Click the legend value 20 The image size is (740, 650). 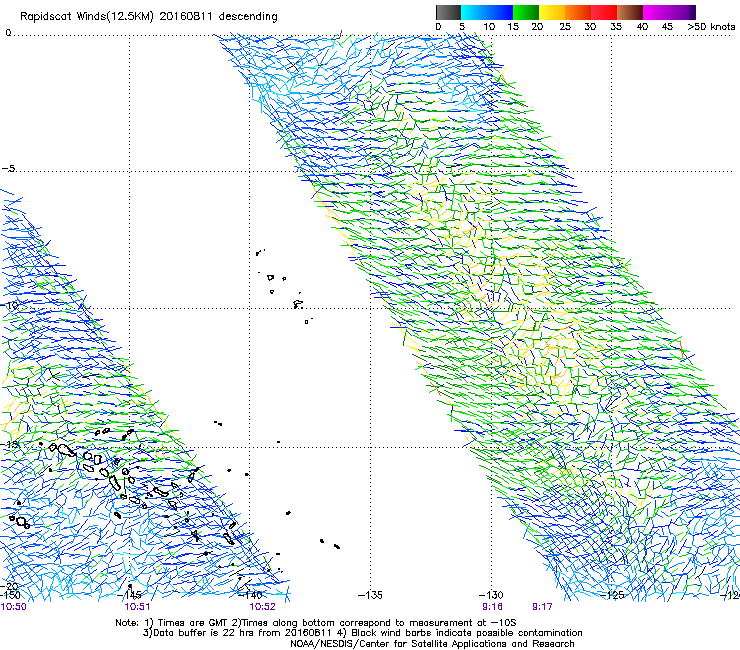point(537,27)
